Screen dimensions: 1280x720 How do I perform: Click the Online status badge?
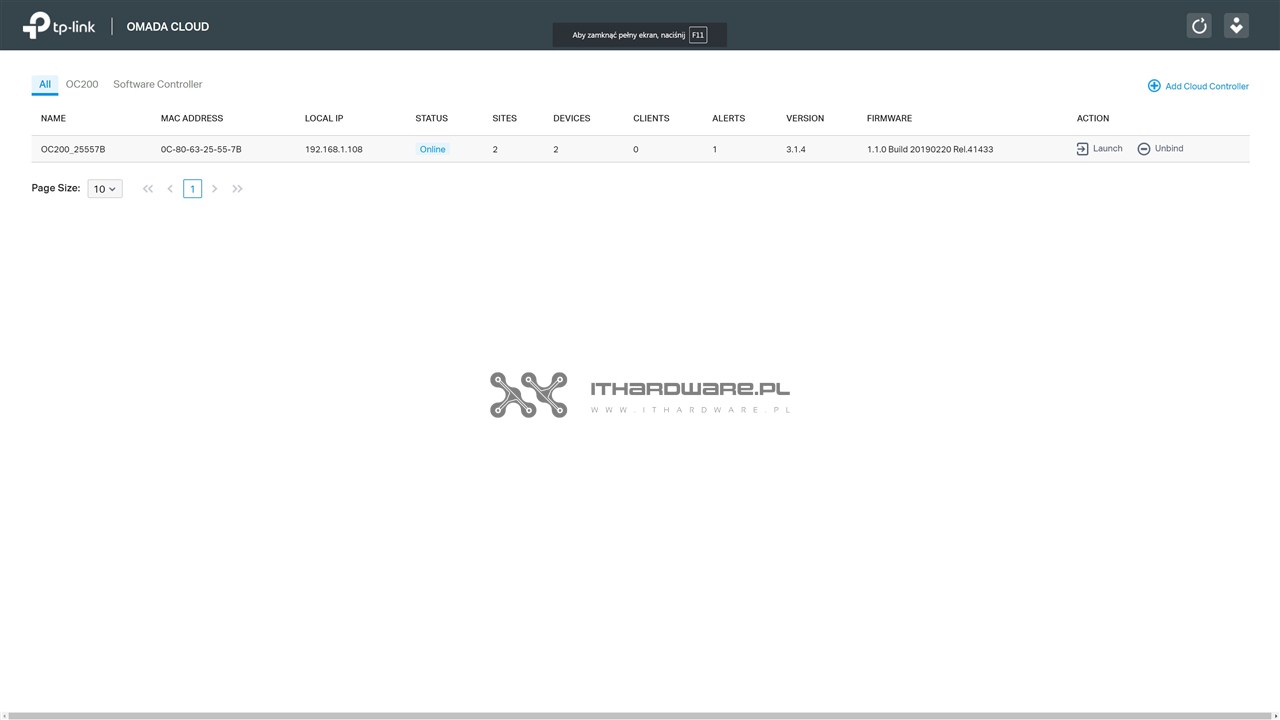[433, 150]
